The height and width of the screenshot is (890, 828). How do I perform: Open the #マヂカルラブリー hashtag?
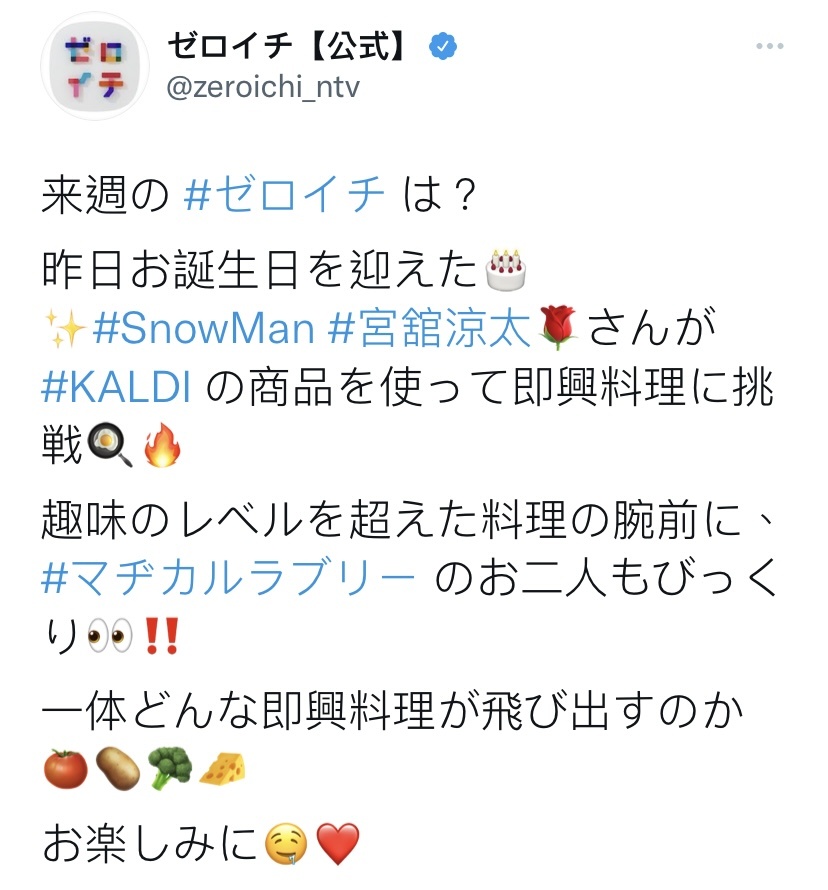(228, 580)
